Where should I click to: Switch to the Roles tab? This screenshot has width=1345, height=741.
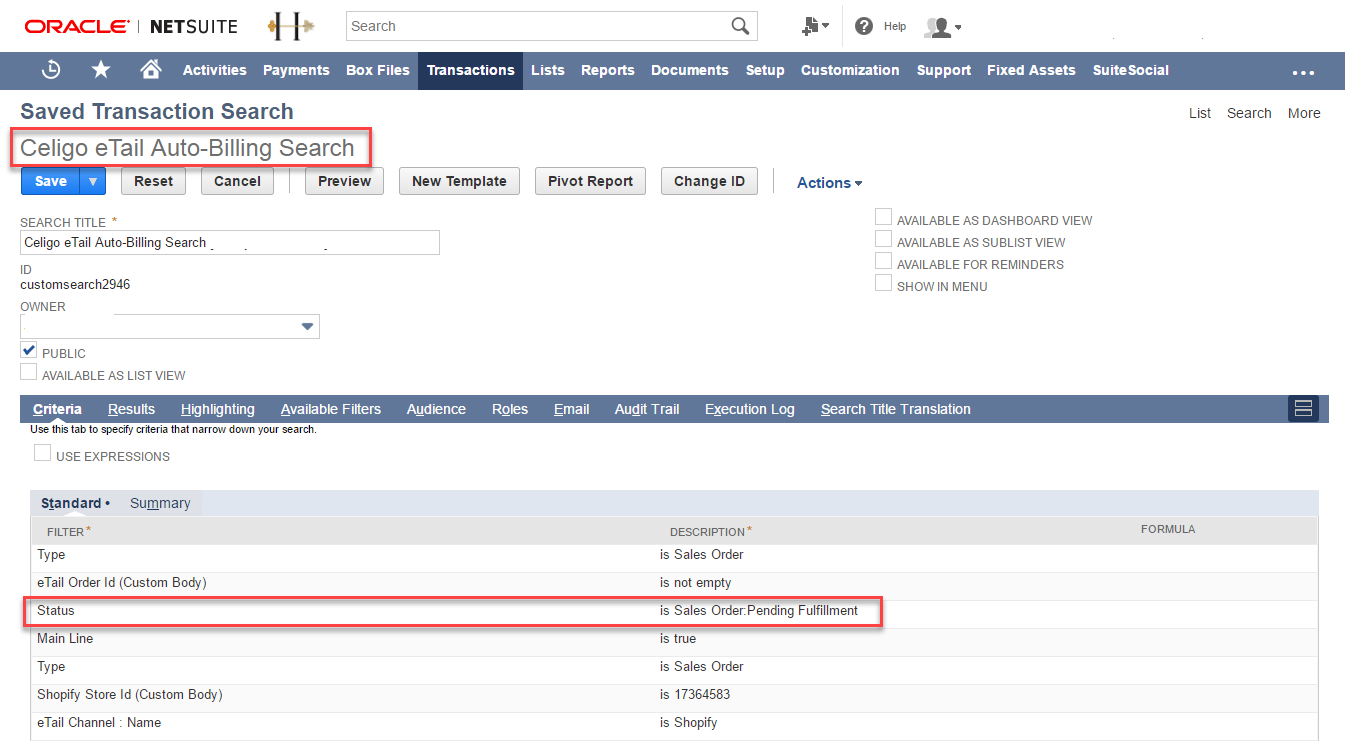tap(510, 409)
